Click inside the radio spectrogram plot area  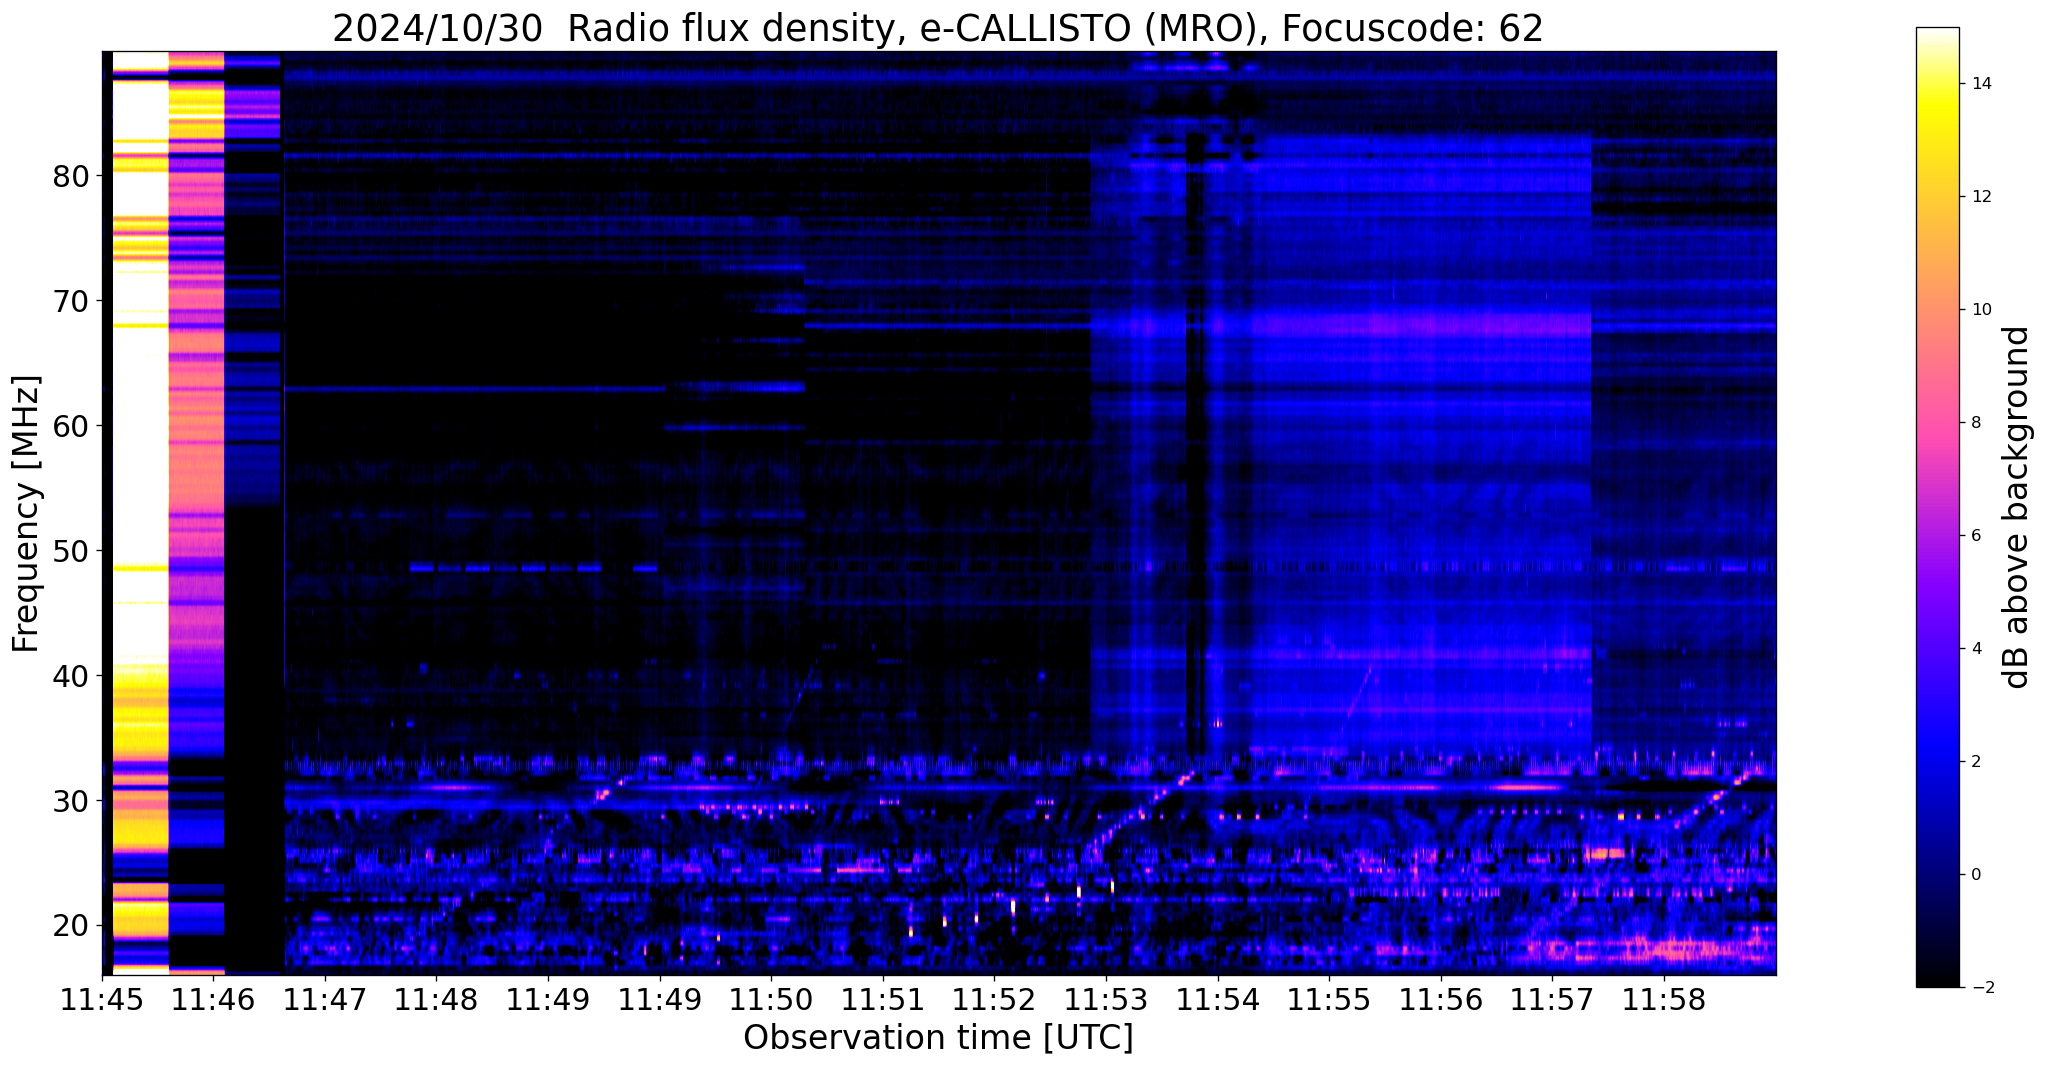[x=939, y=513]
